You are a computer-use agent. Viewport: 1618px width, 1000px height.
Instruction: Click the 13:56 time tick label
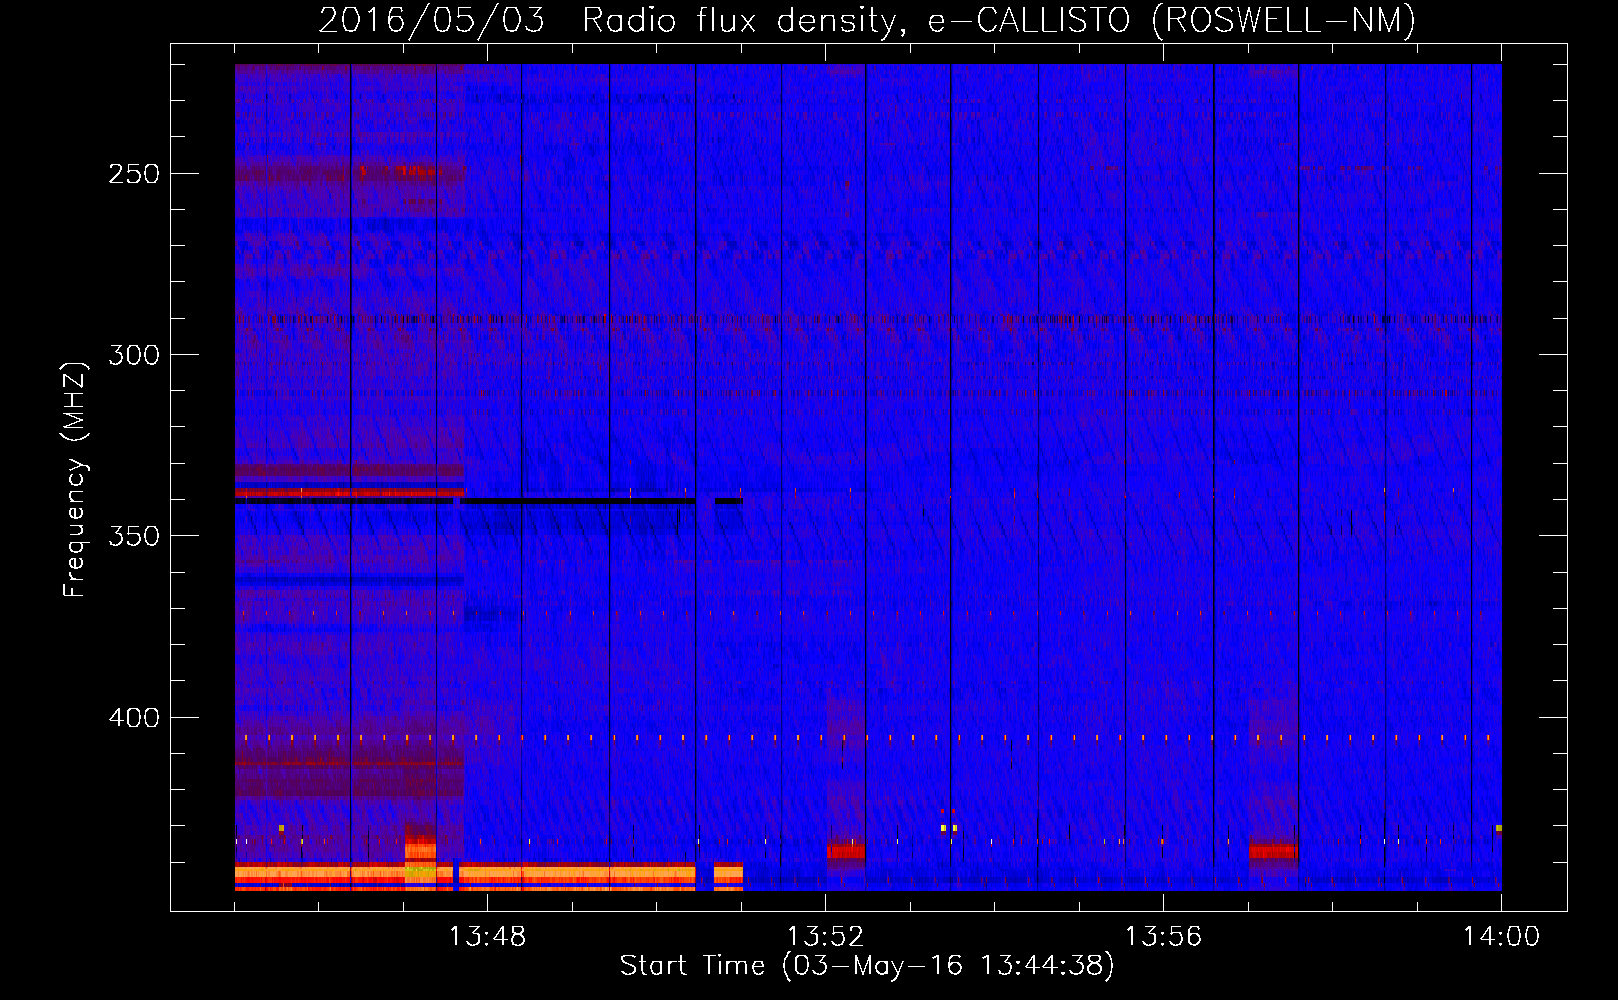point(1163,936)
